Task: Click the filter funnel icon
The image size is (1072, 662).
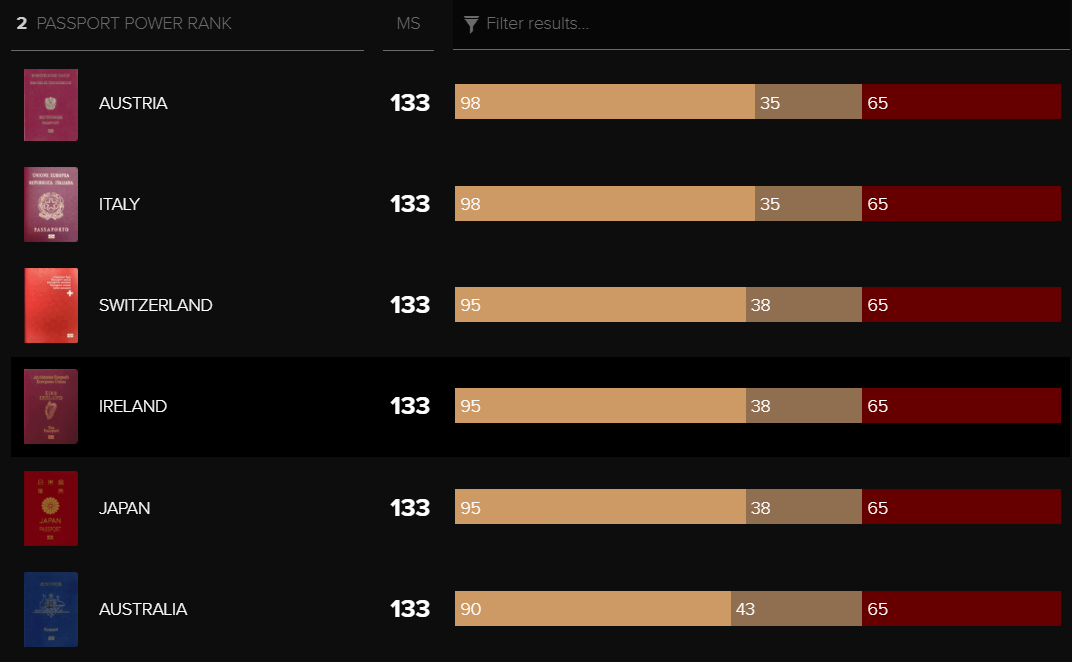Action: [x=471, y=25]
